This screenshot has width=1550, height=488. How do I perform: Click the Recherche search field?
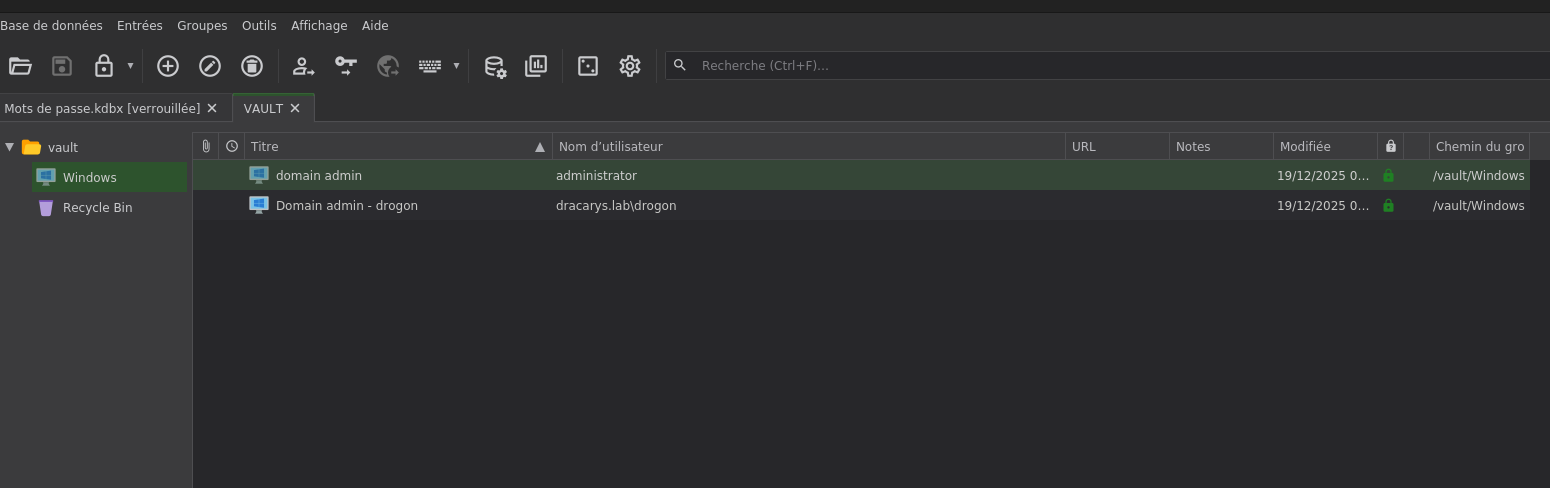coord(1100,66)
